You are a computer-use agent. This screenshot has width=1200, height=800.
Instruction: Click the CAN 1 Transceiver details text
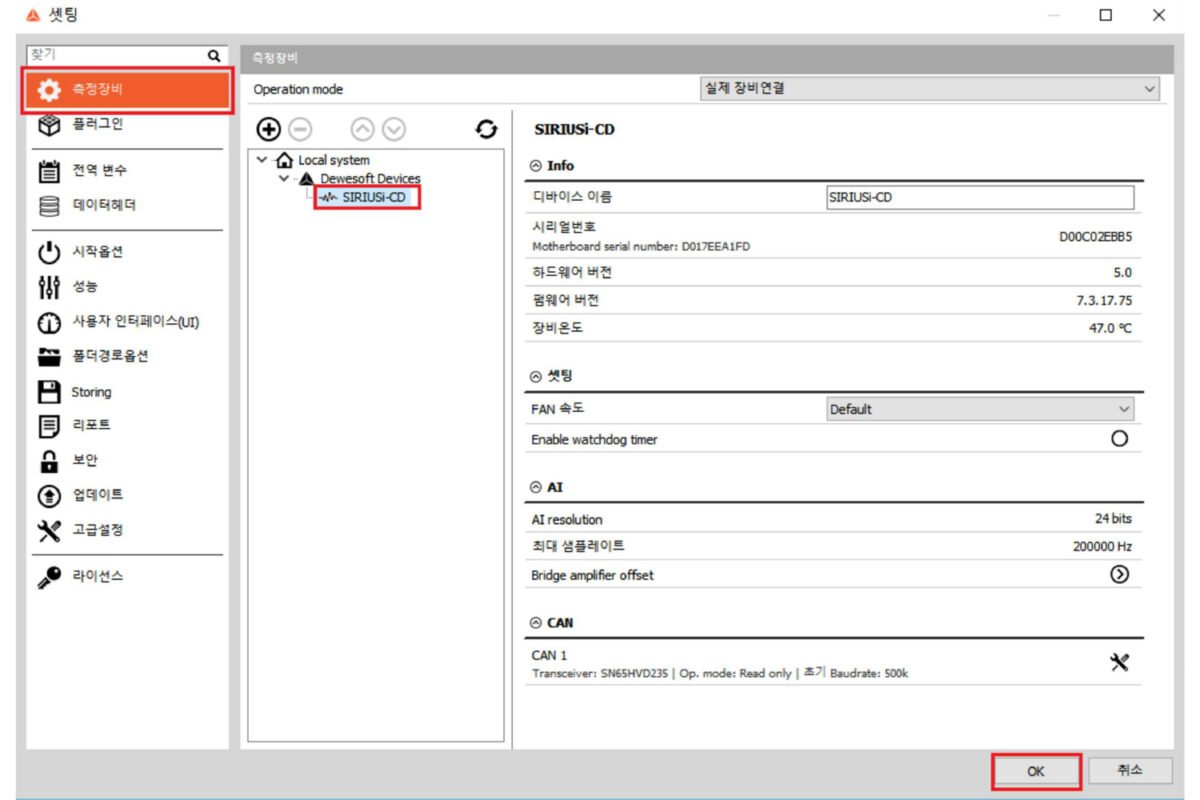[x=720, y=673]
